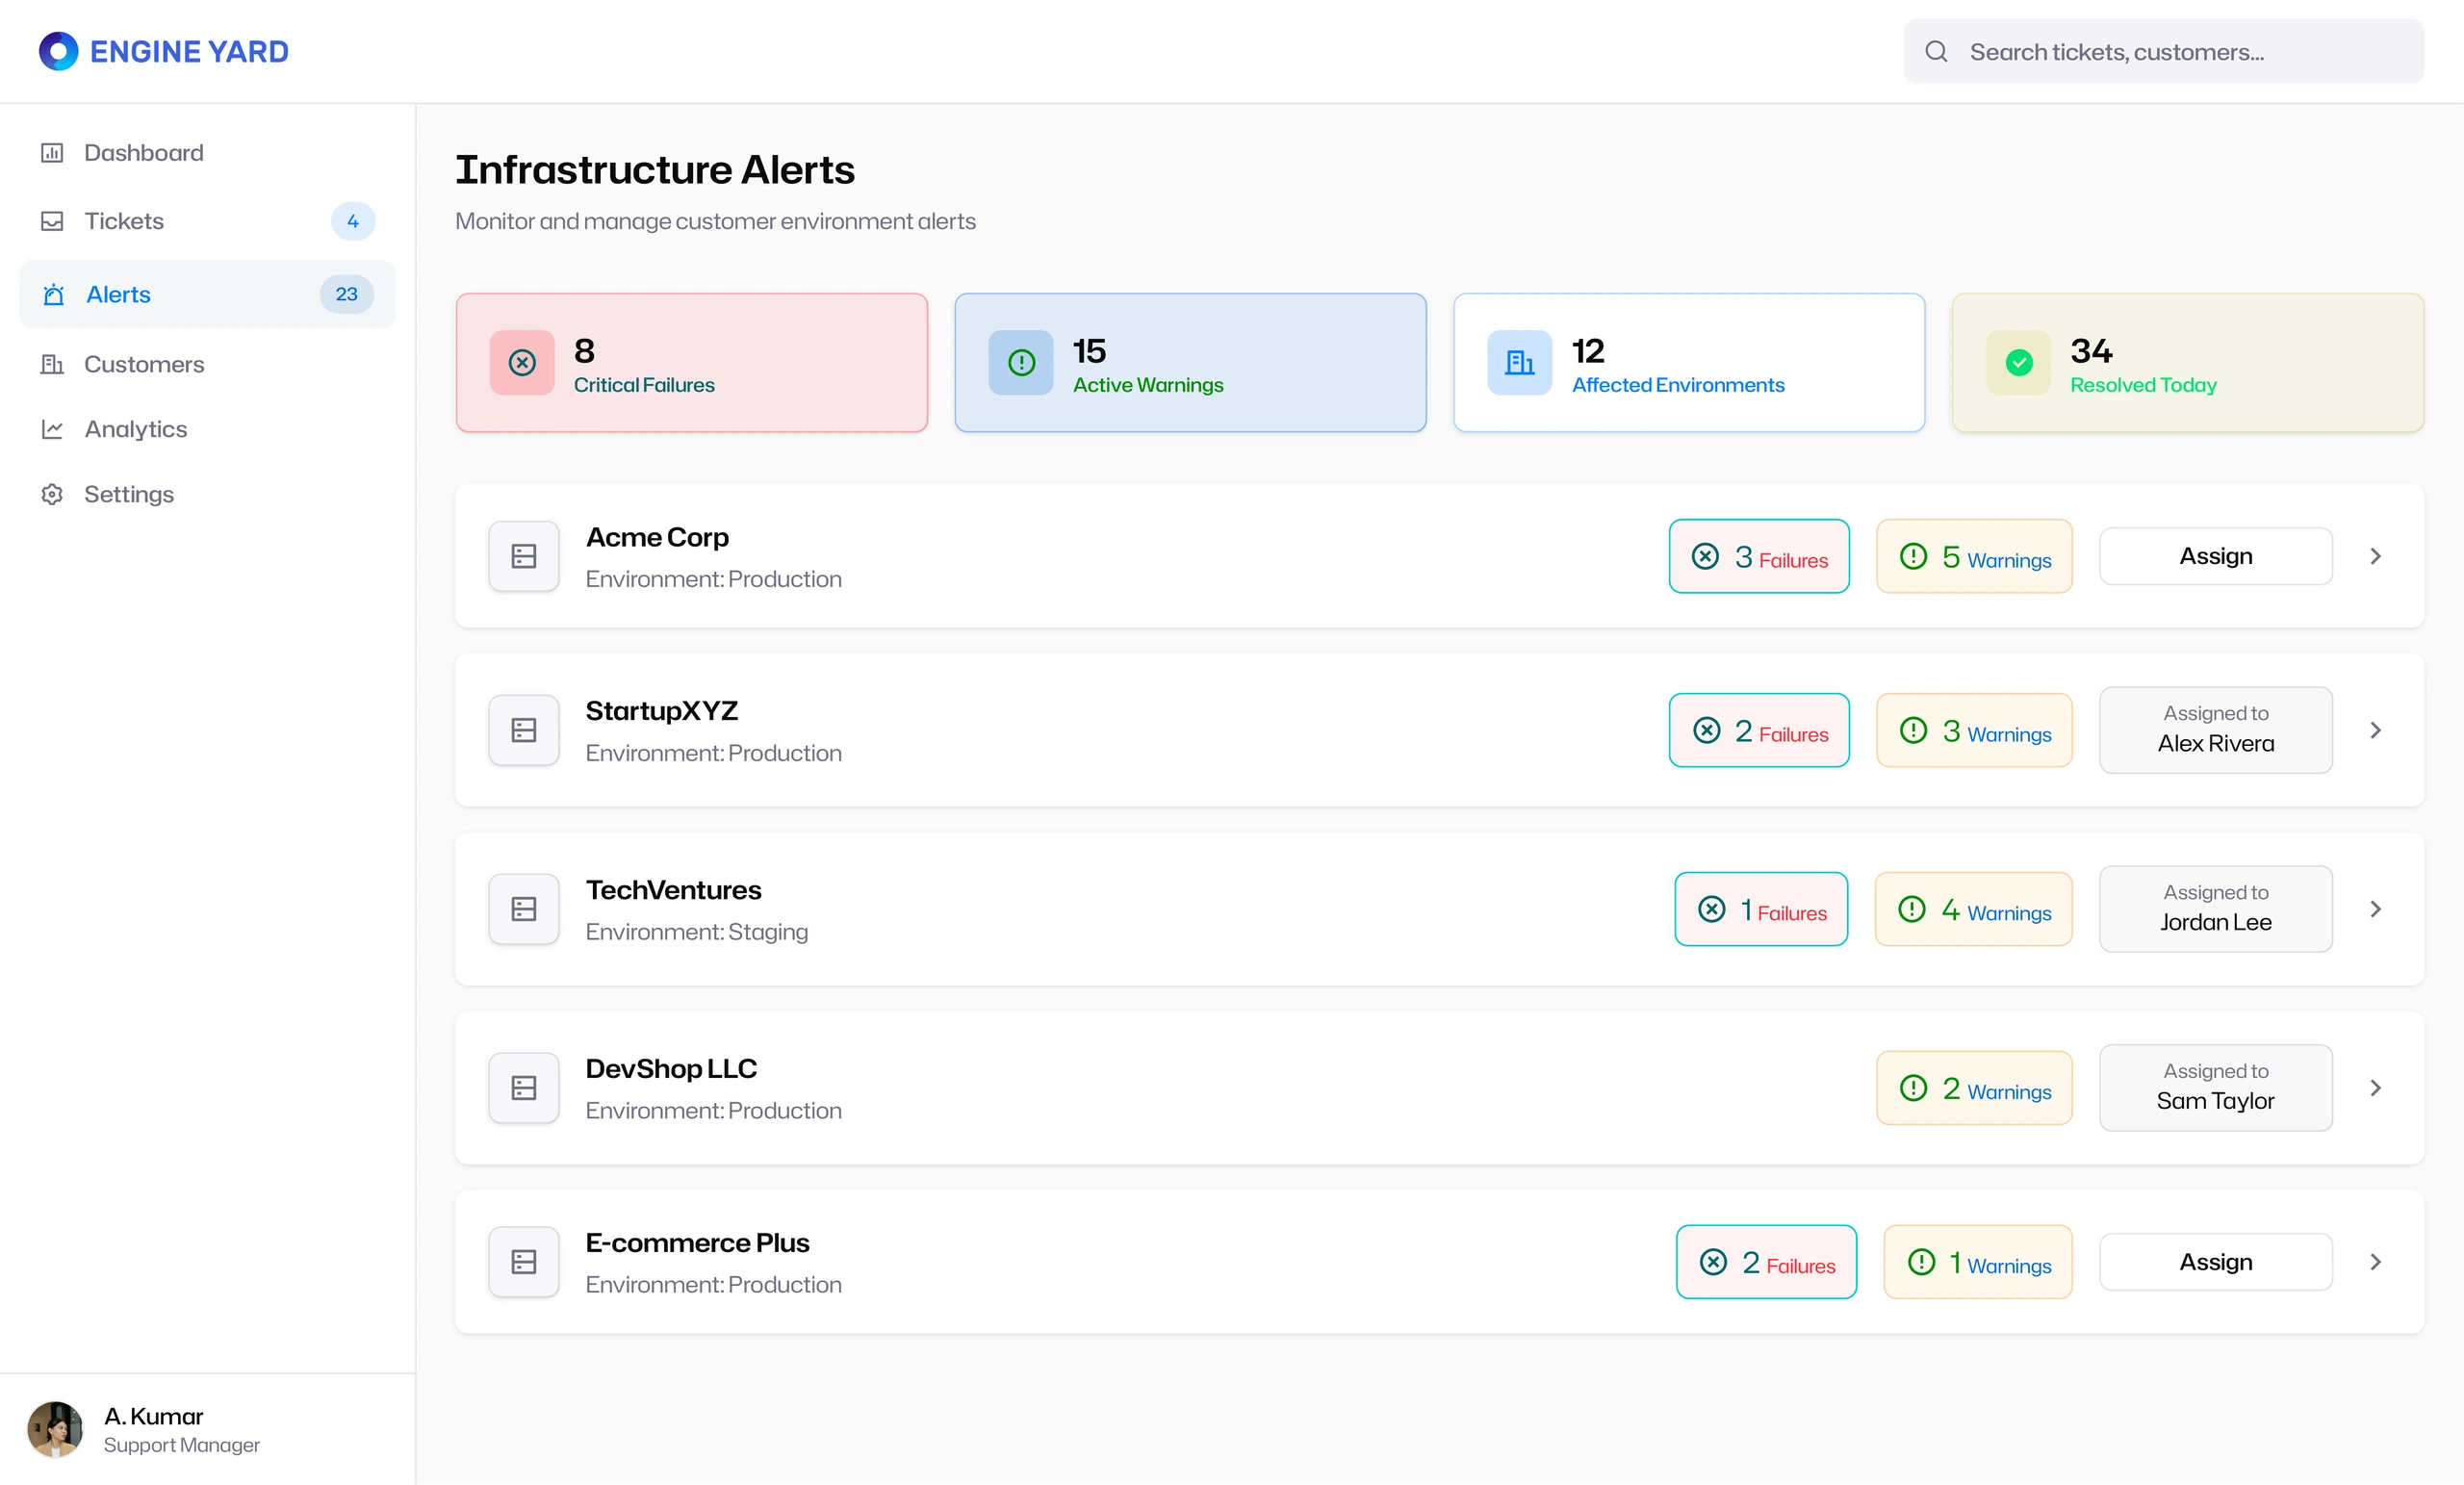Click the server icon beside DevShop LLC
This screenshot has width=2464, height=1485.
(524, 1088)
